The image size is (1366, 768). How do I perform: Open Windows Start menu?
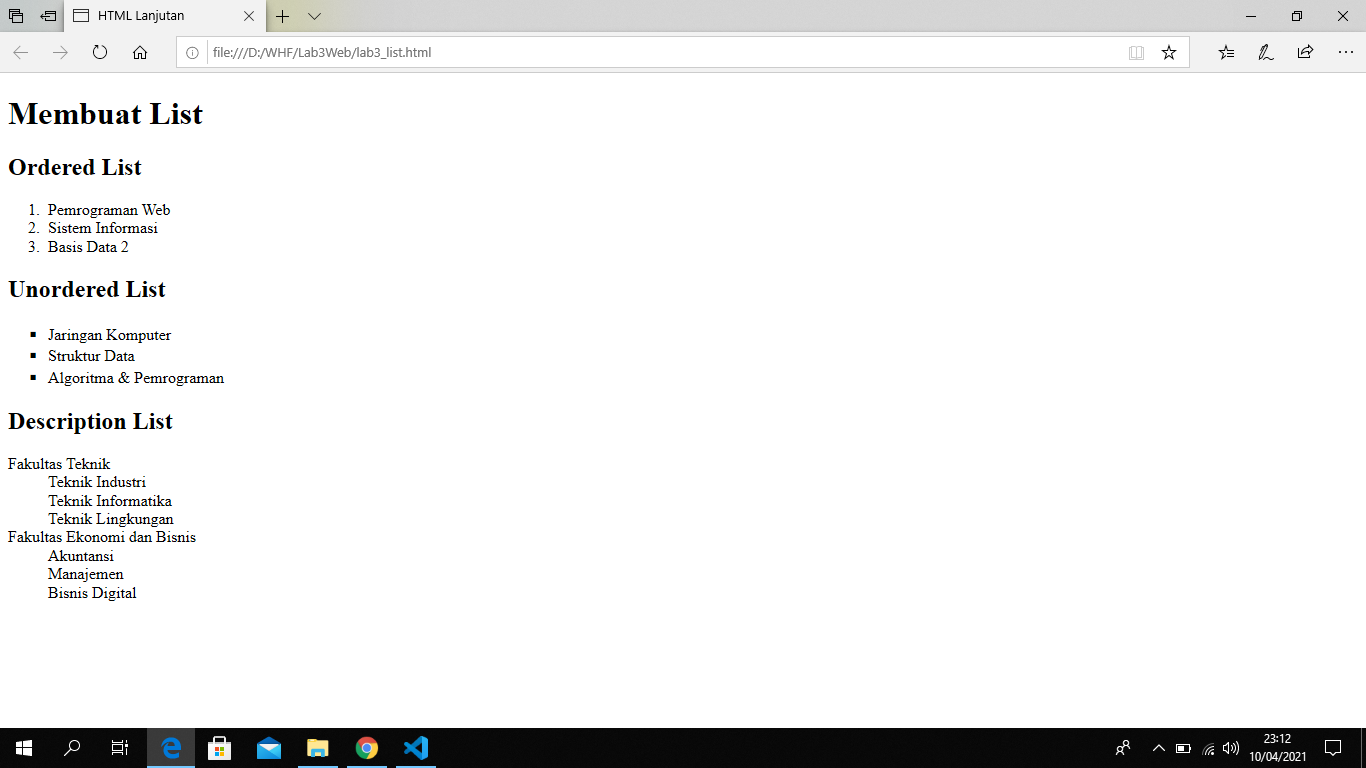[24, 748]
